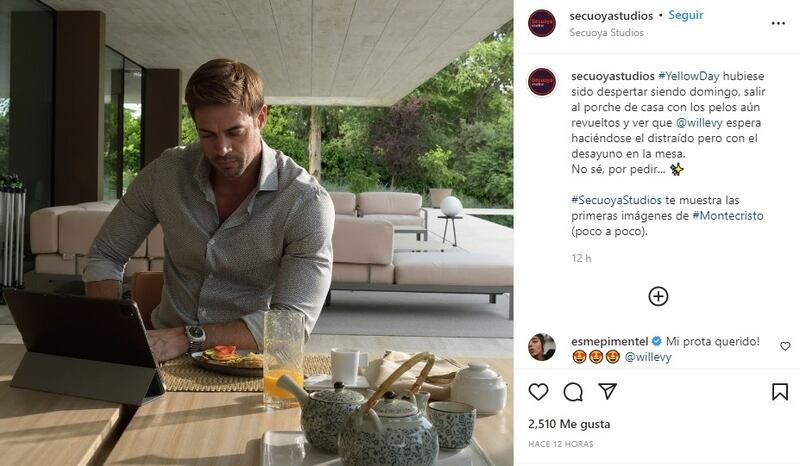Click the post photo of the man at the table

tap(257, 233)
